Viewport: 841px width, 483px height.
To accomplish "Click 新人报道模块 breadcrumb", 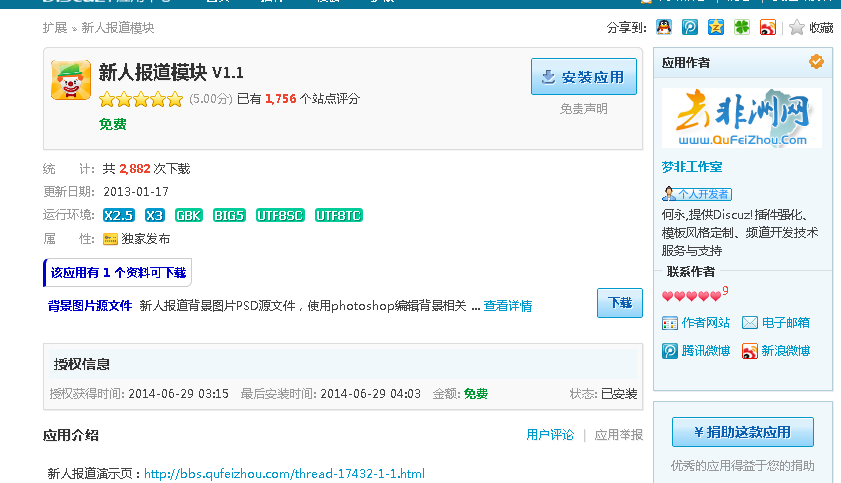I will click(117, 28).
